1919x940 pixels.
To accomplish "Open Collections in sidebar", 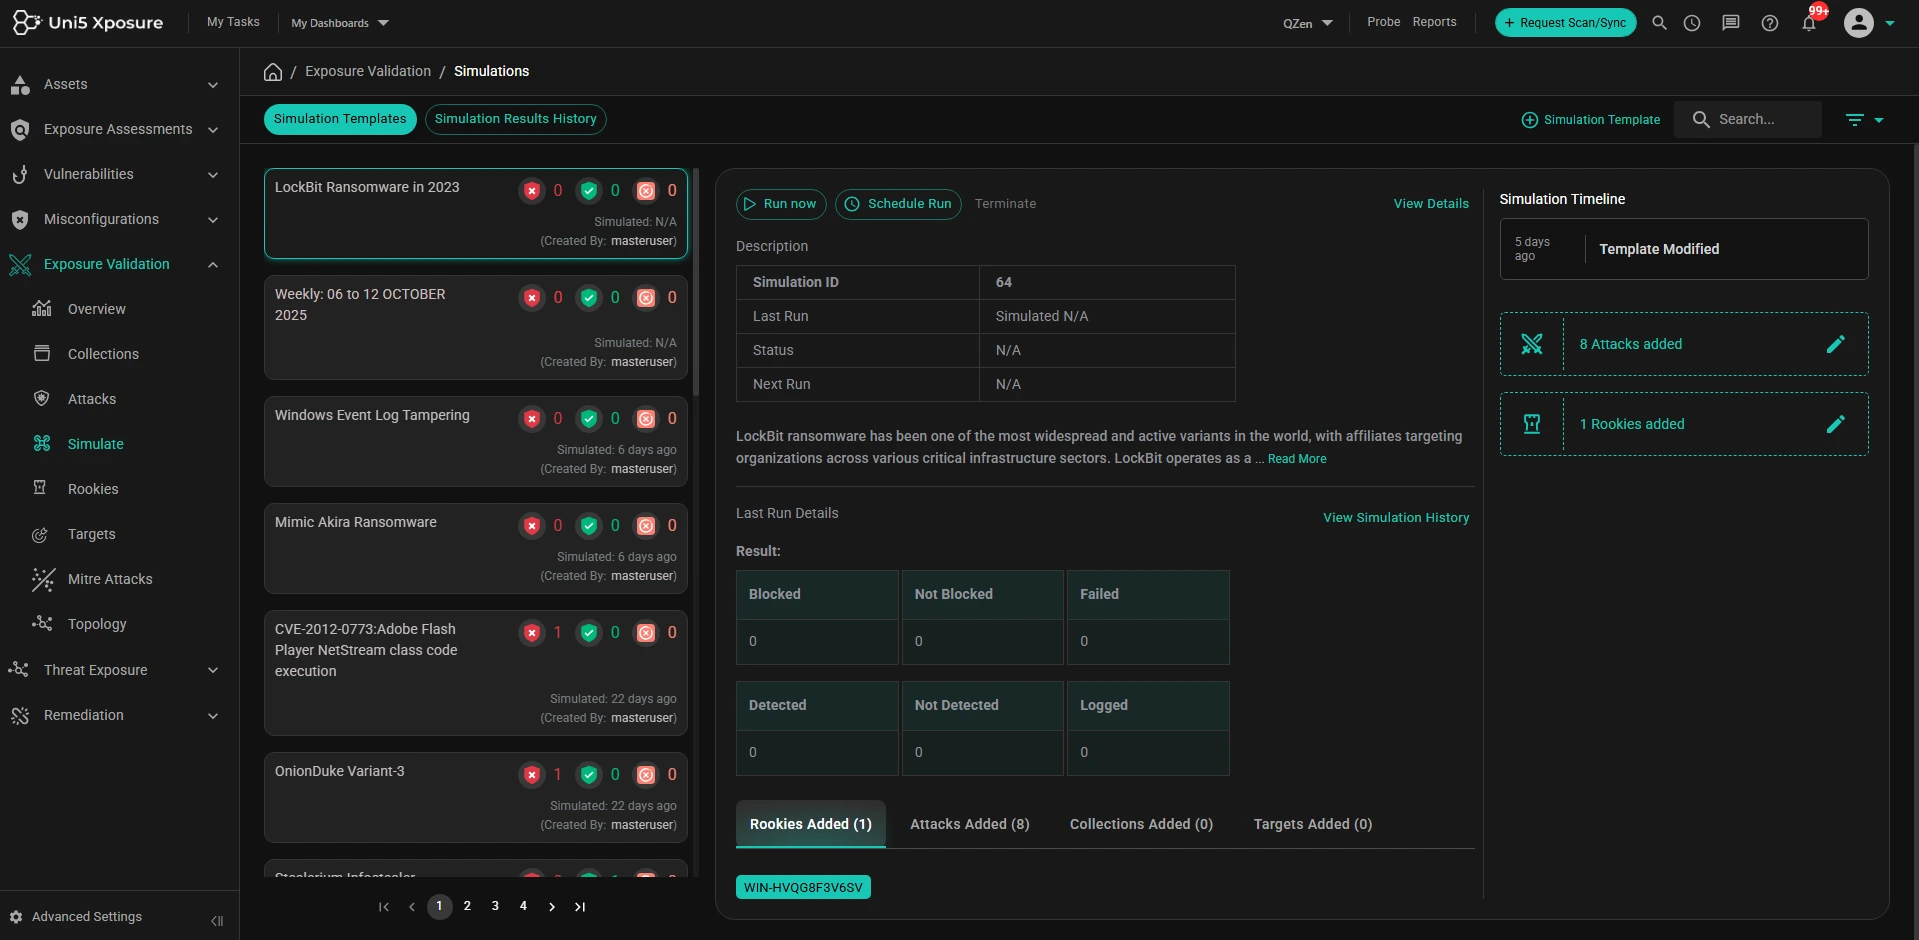I will click(x=103, y=354).
